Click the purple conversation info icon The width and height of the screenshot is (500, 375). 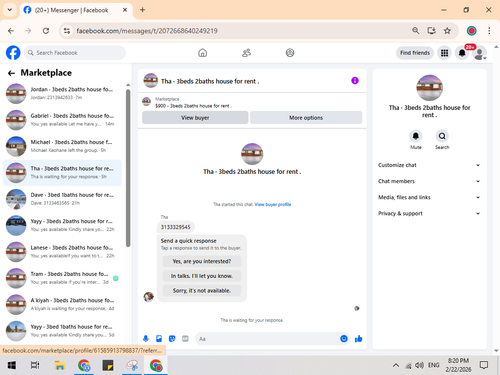tap(355, 81)
